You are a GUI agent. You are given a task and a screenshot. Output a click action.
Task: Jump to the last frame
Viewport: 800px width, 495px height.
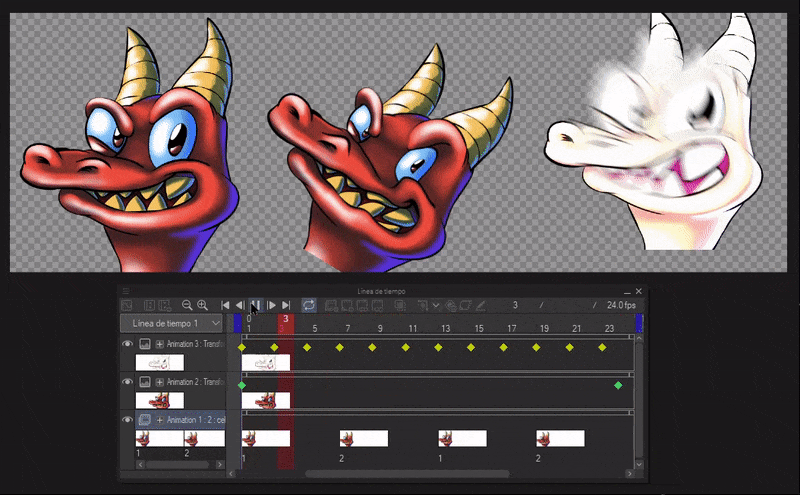pos(286,305)
